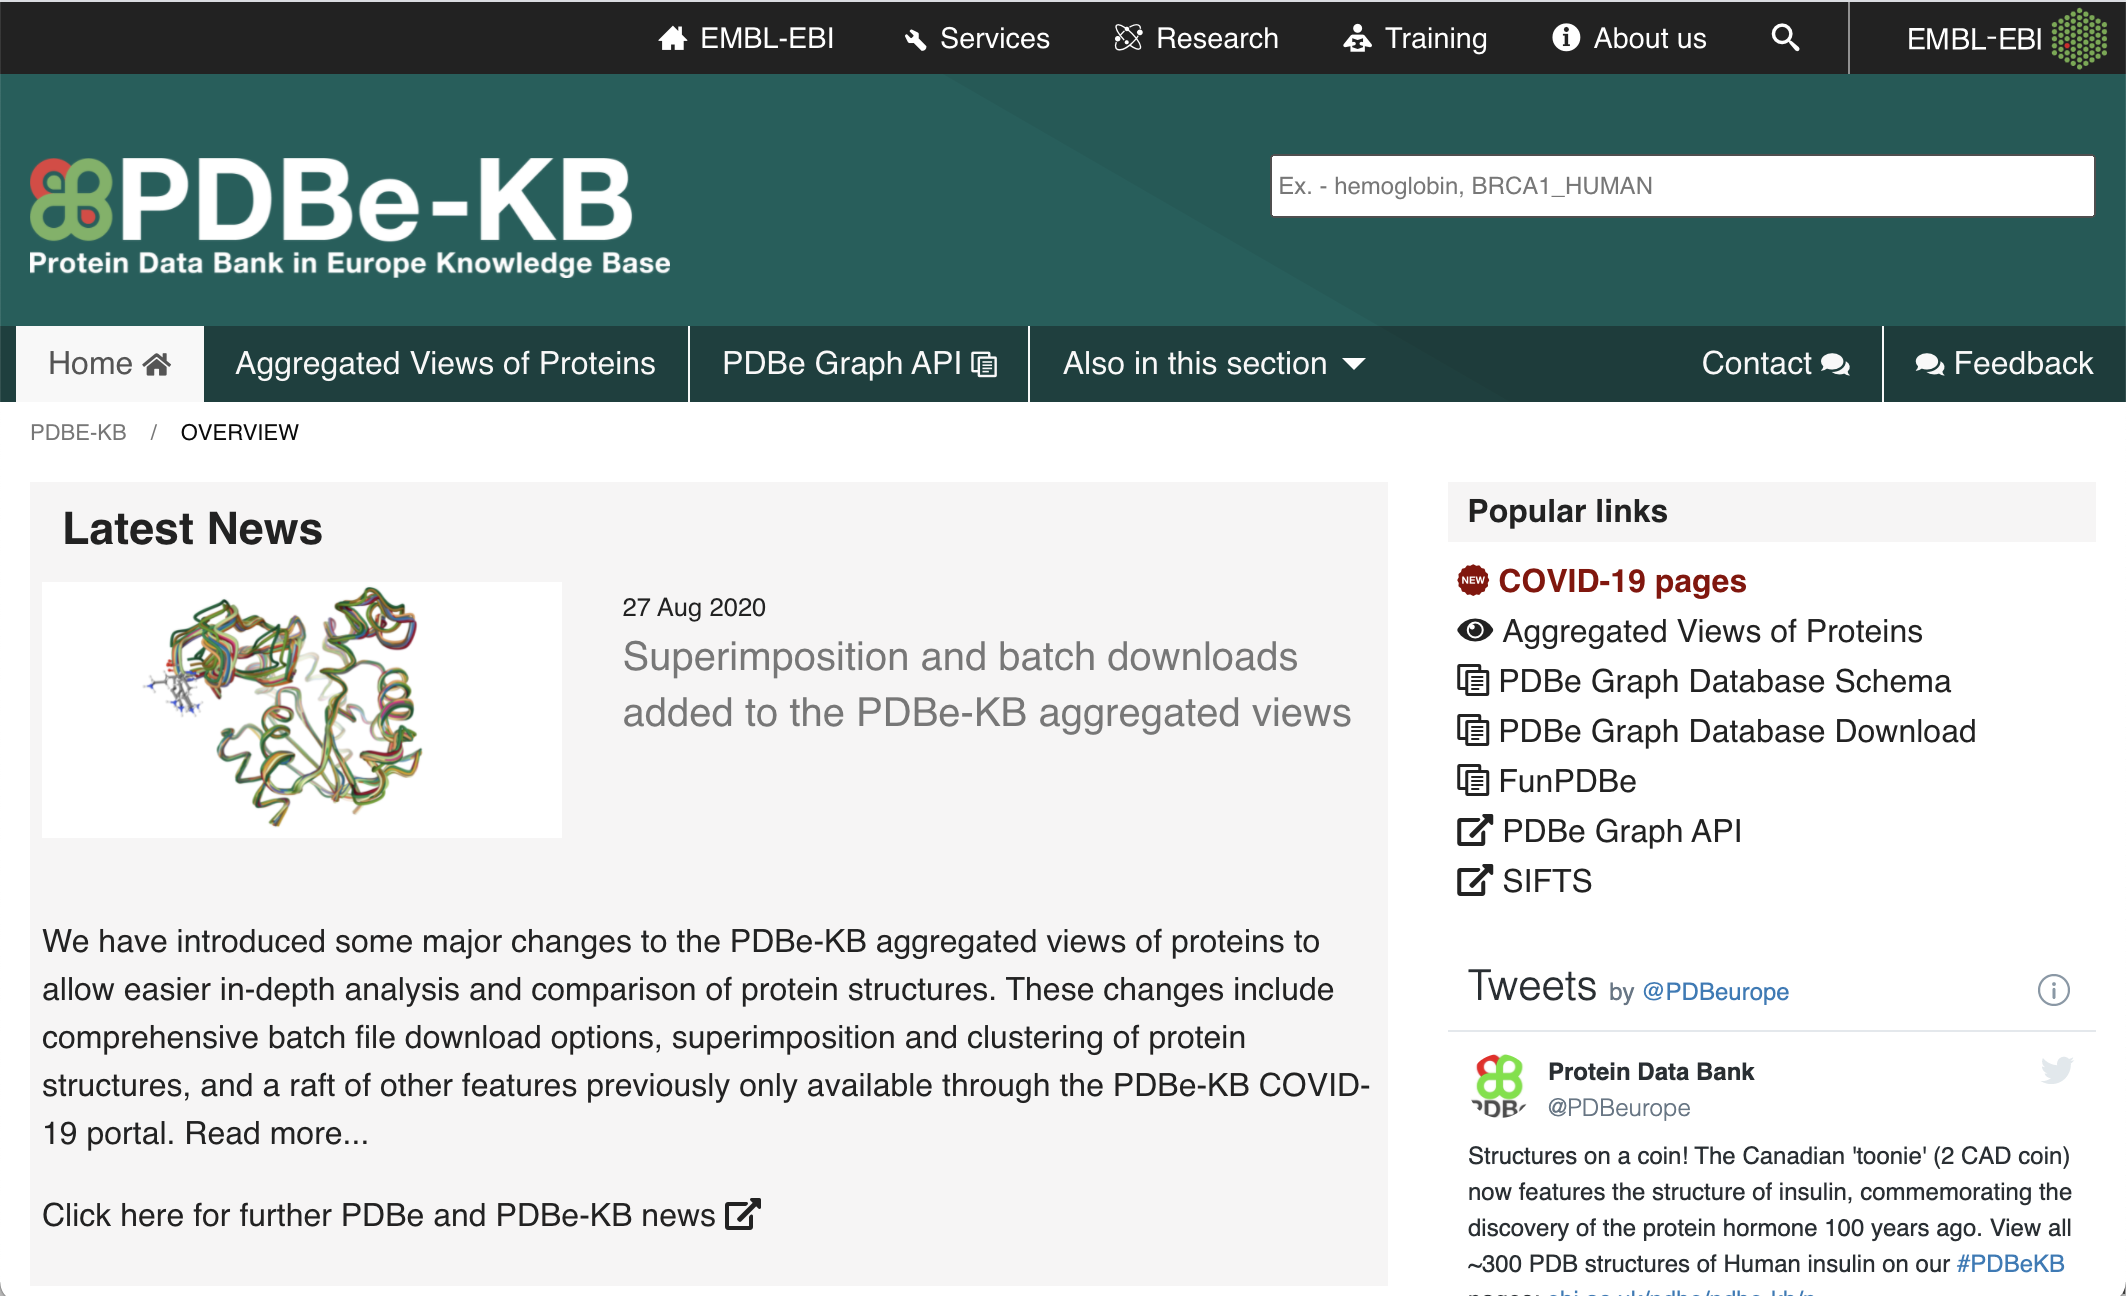Open About us in the top menu
Image resolution: width=2126 pixels, height=1296 pixels.
pos(1629,38)
